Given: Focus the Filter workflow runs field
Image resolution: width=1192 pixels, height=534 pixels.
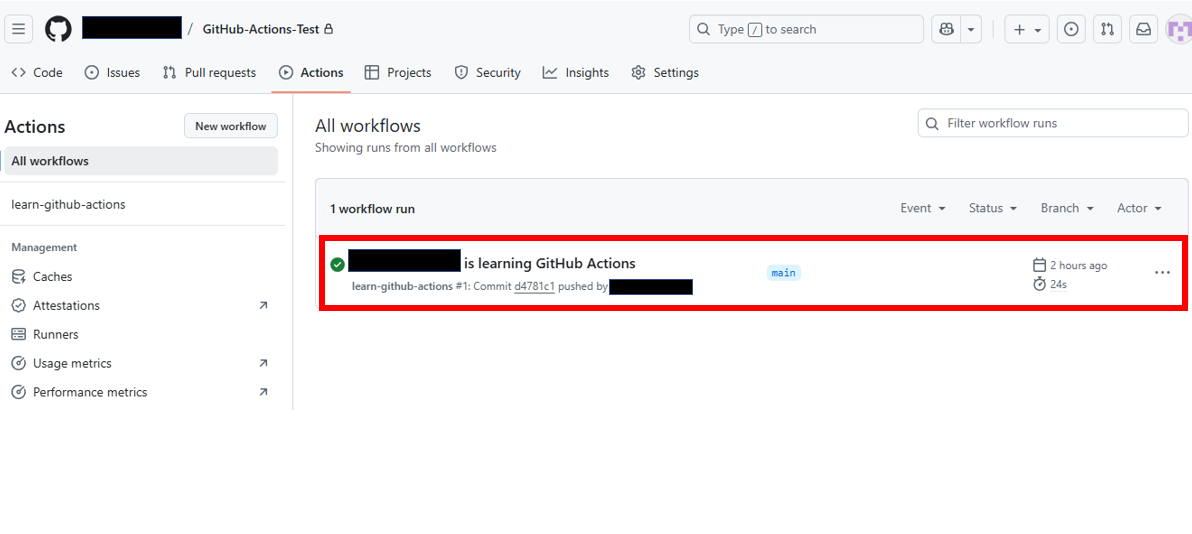Looking at the screenshot, I should (1053, 123).
